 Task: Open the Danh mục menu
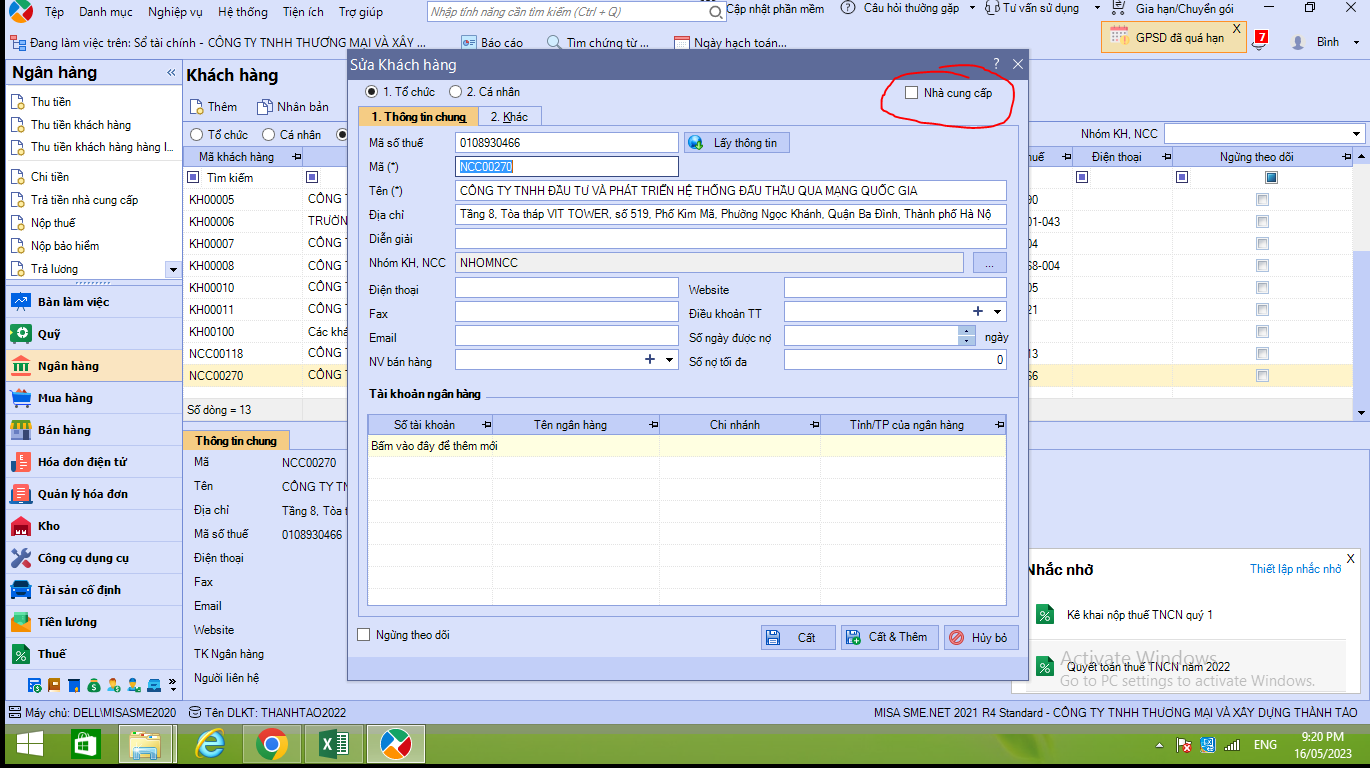(x=106, y=11)
